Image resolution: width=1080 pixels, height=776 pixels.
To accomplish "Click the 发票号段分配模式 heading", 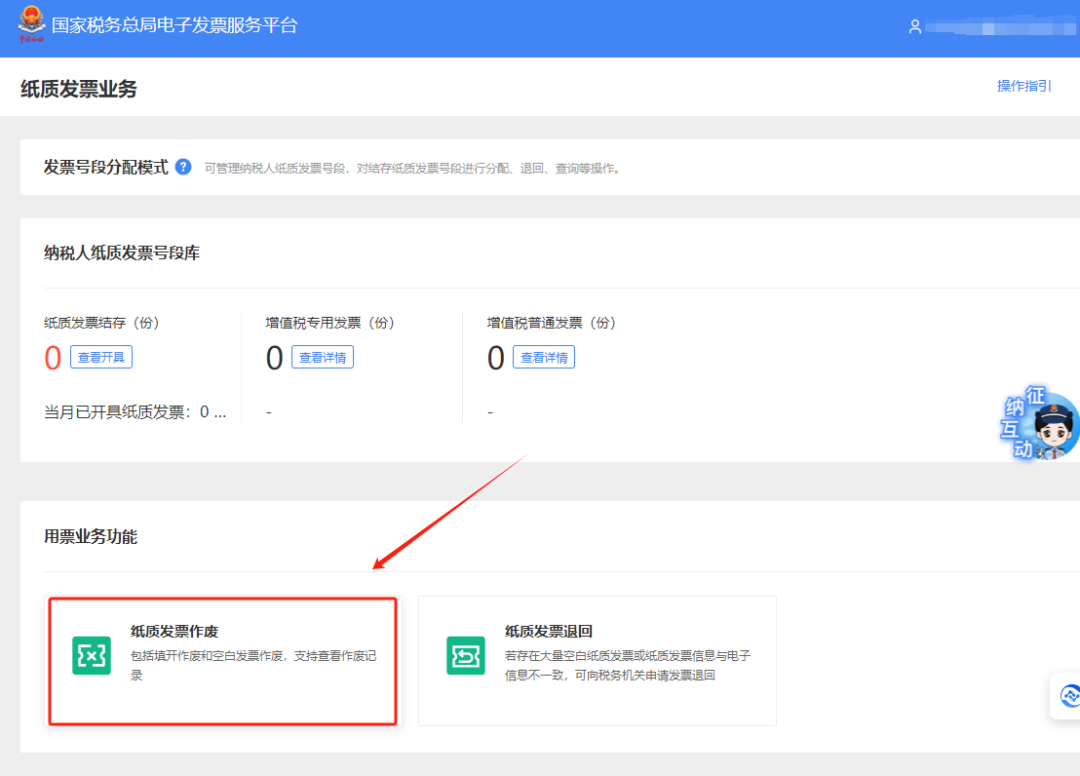I will pyautogui.click(x=105, y=167).
